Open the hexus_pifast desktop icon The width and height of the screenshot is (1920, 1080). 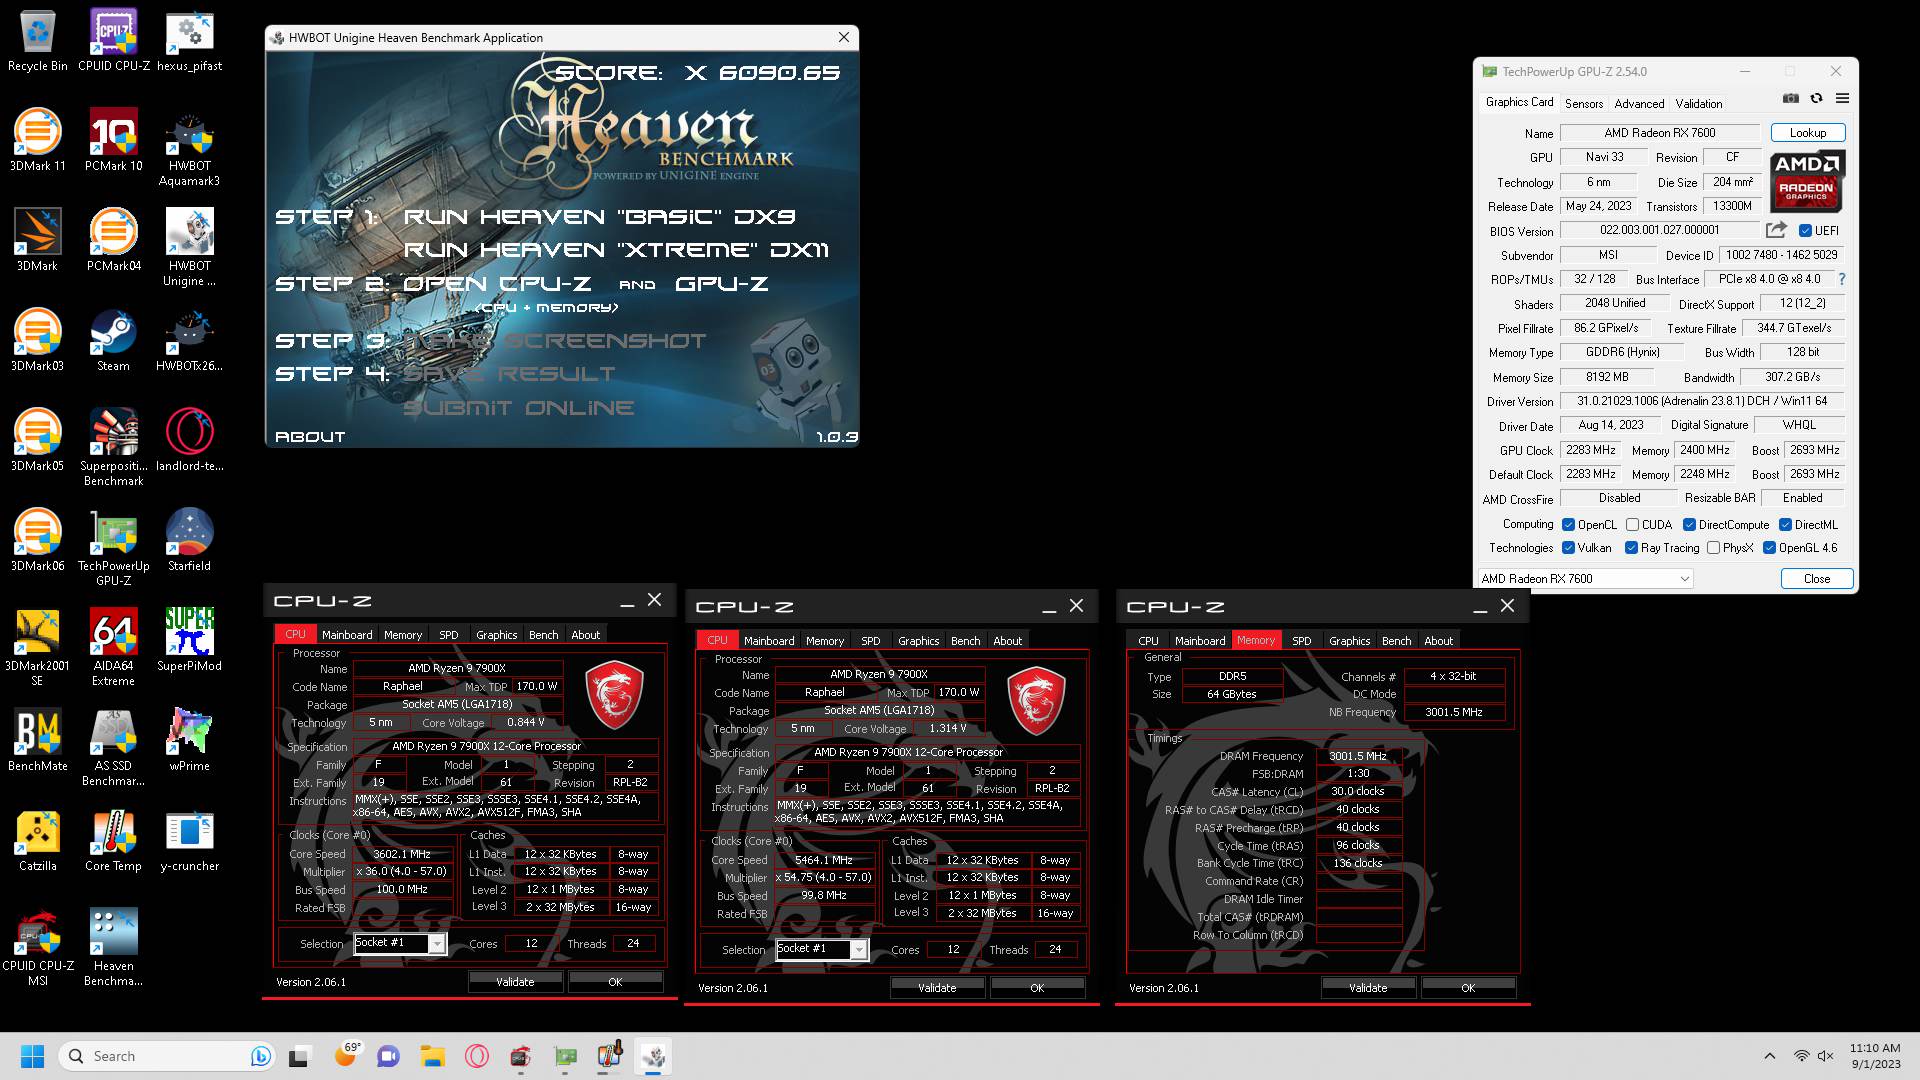pyautogui.click(x=189, y=41)
